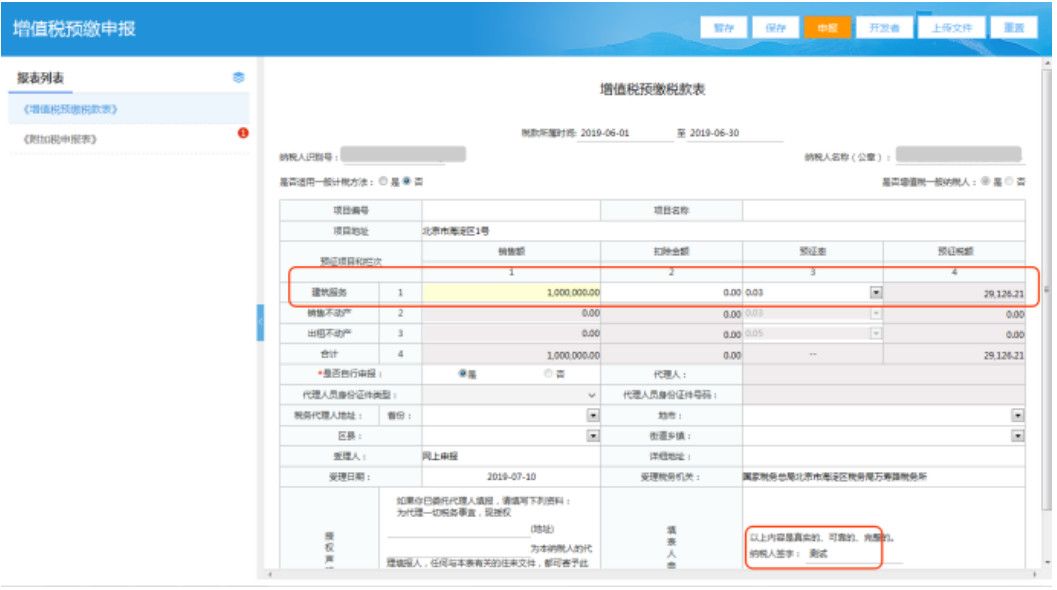
Task: Click the 纳税人名称（公章） field
Action: [959, 155]
